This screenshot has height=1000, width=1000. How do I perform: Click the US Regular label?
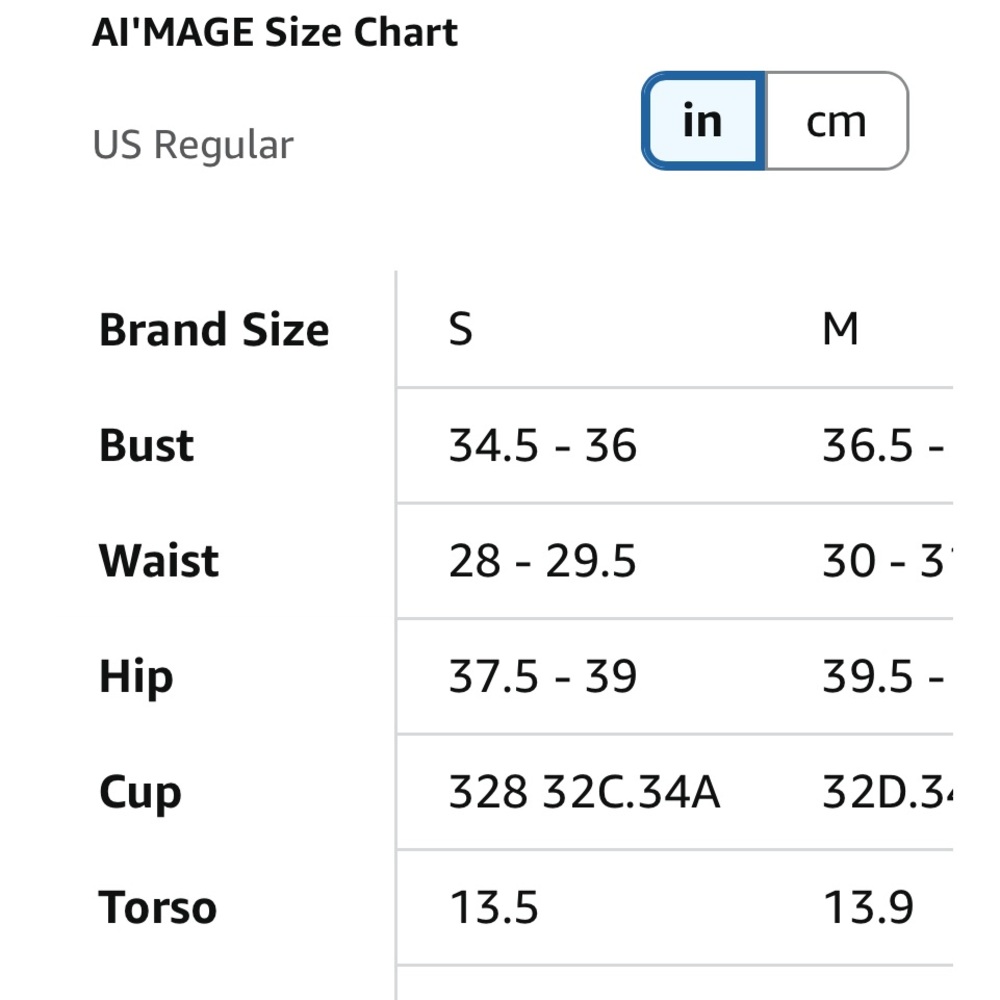[193, 145]
